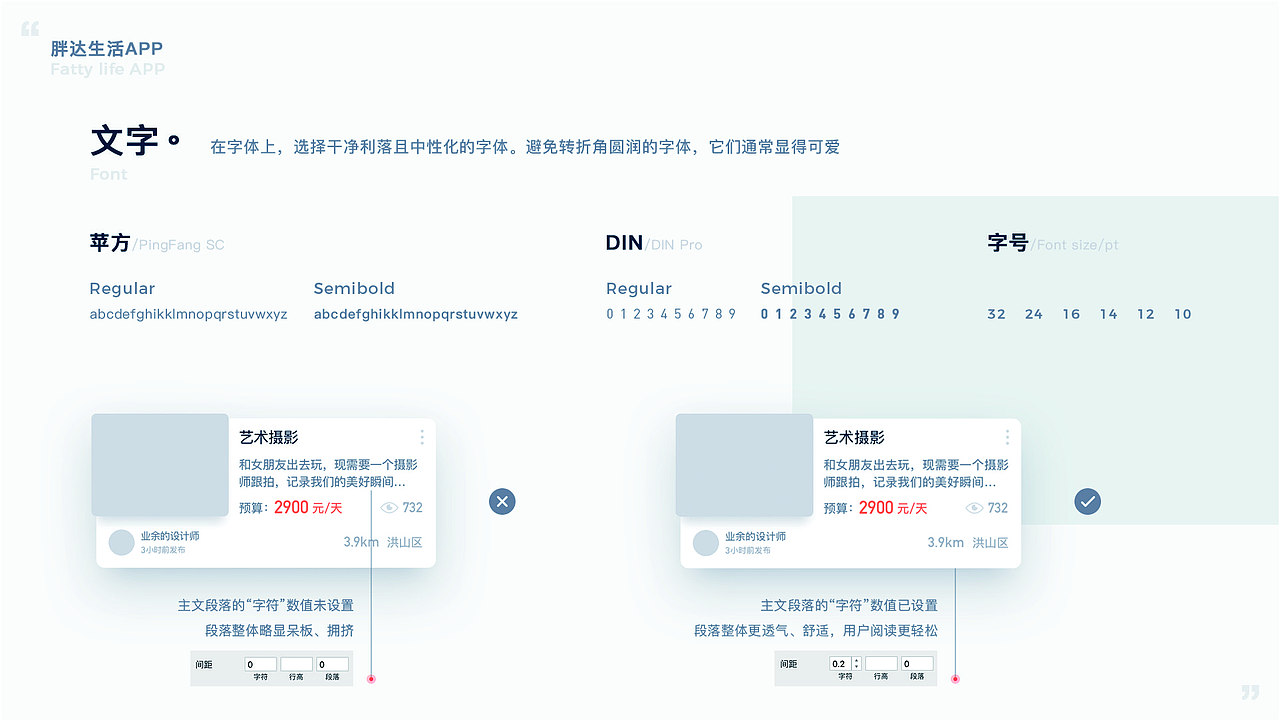The width and height of the screenshot is (1280, 721).
Task: Click the 段落 paragraph spacing input on right panel
Action: (x=917, y=663)
